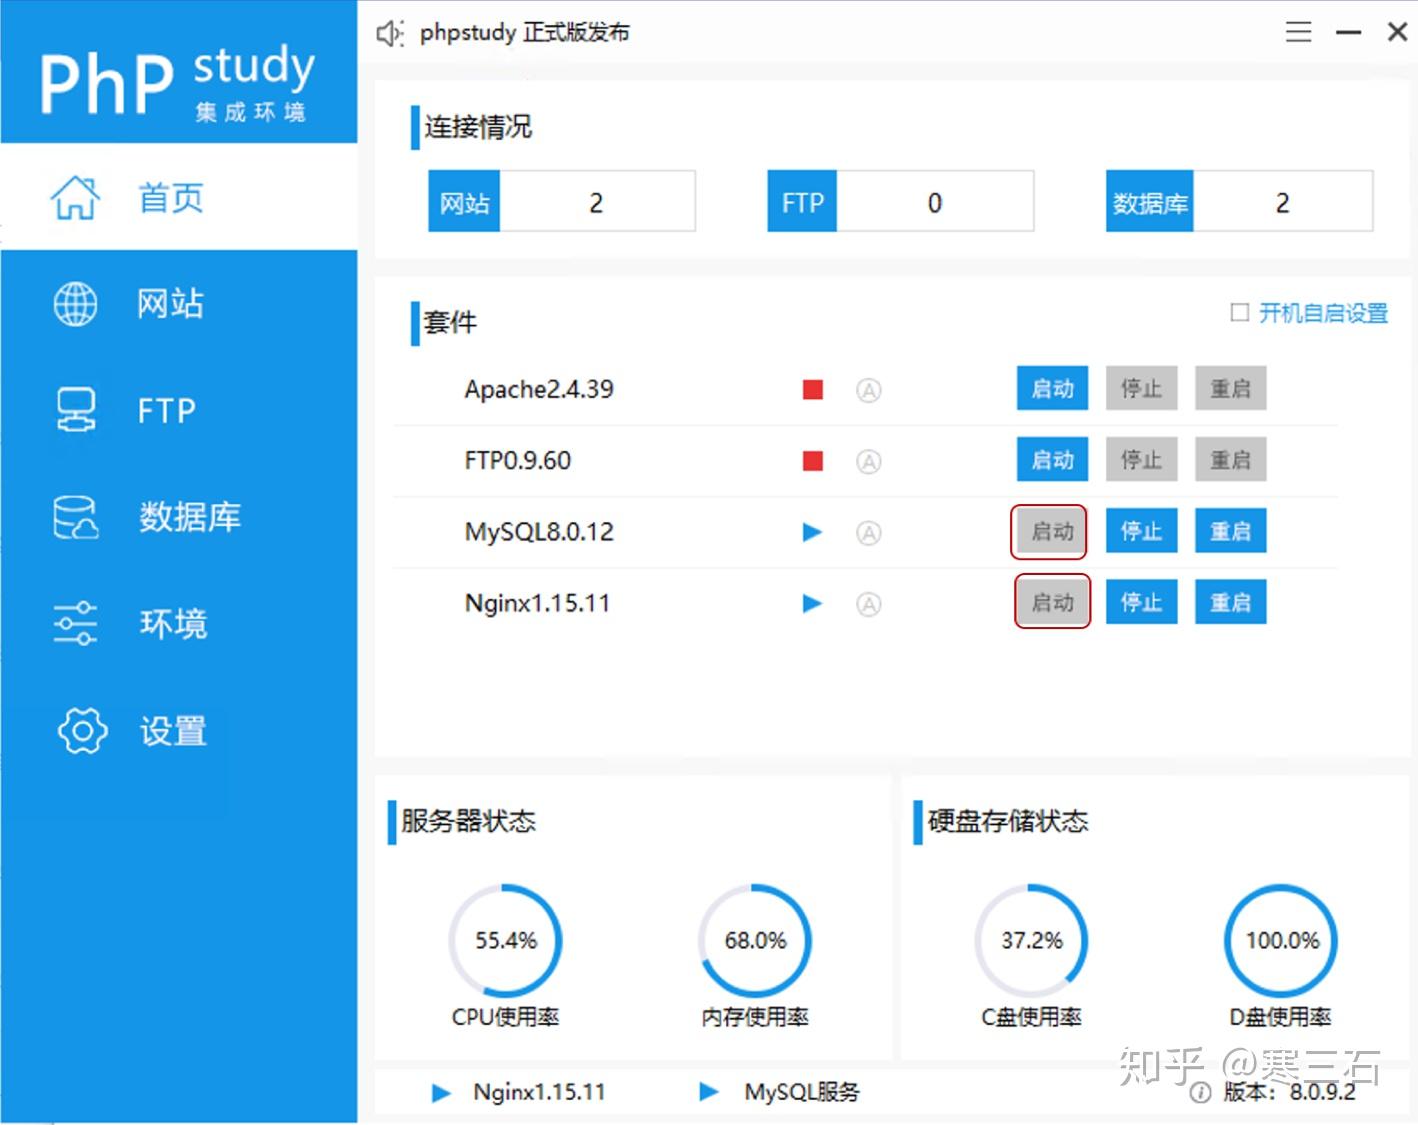Click the 网站 counter showing 2
Screen dimensions: 1418x1125
click(x=596, y=202)
